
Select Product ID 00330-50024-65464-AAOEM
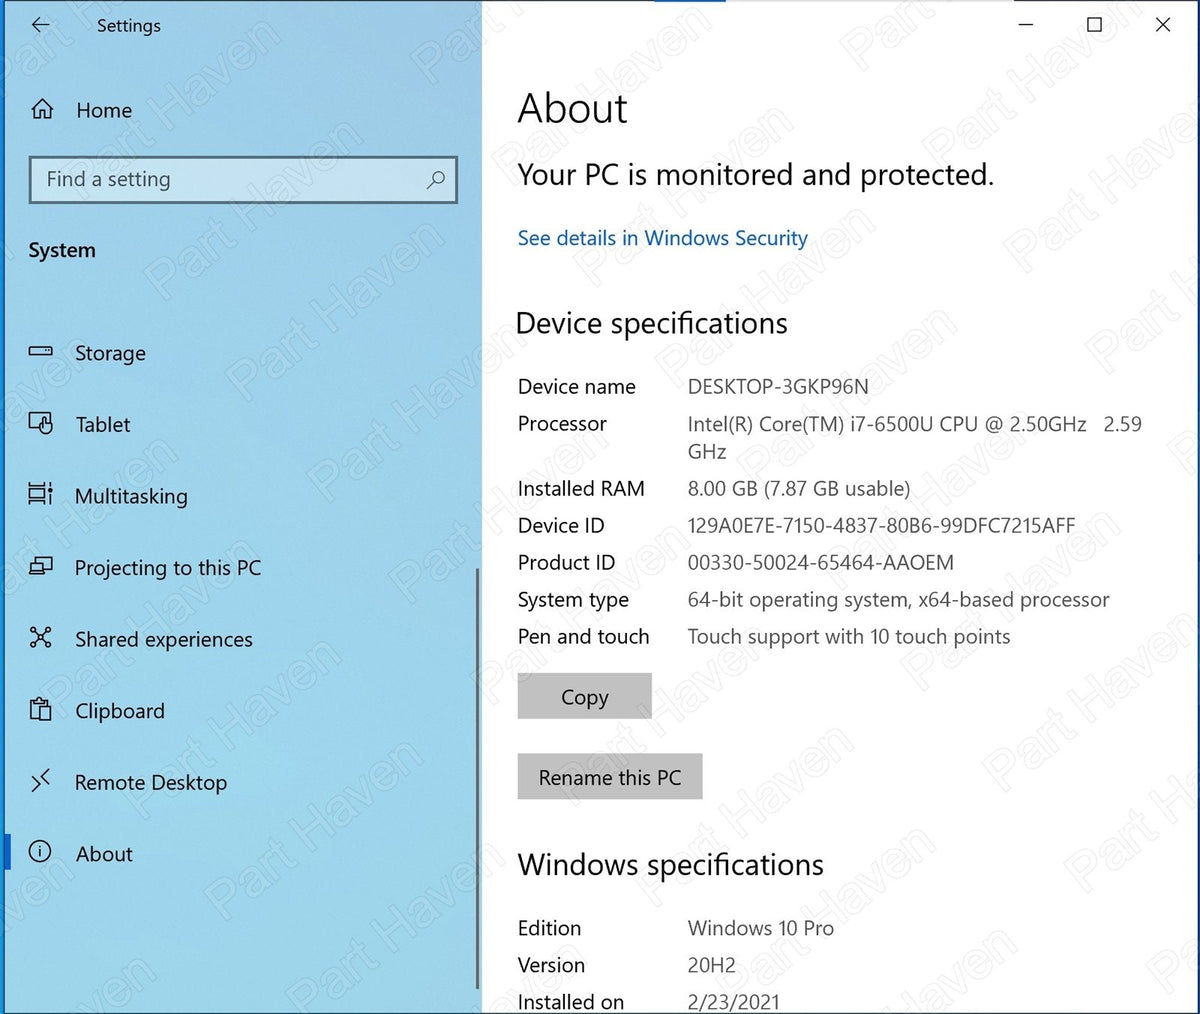(x=820, y=563)
